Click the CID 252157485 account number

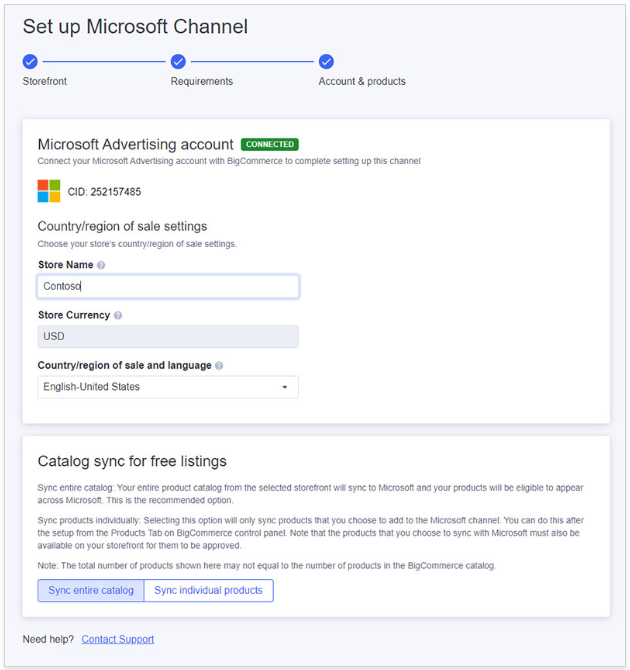pyautogui.click(x=104, y=191)
